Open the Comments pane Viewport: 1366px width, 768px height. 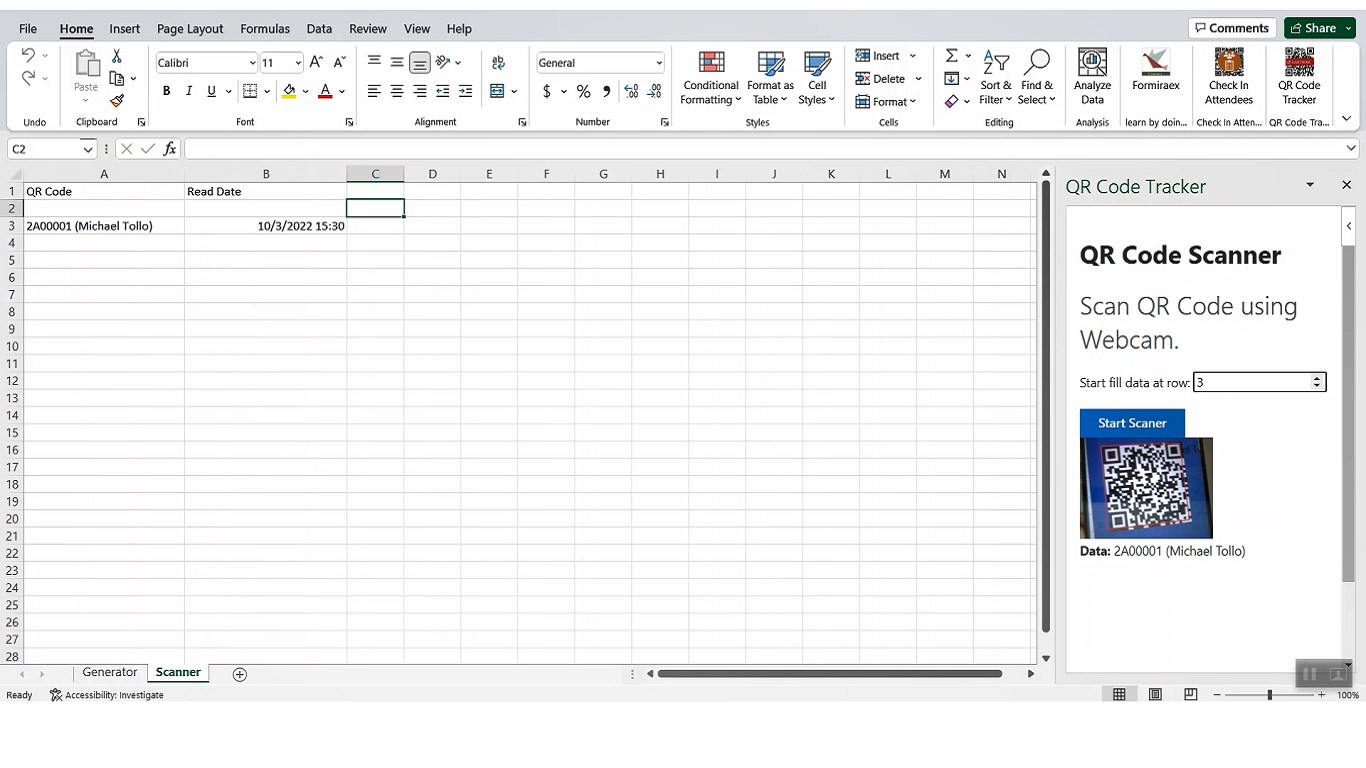click(x=1231, y=28)
